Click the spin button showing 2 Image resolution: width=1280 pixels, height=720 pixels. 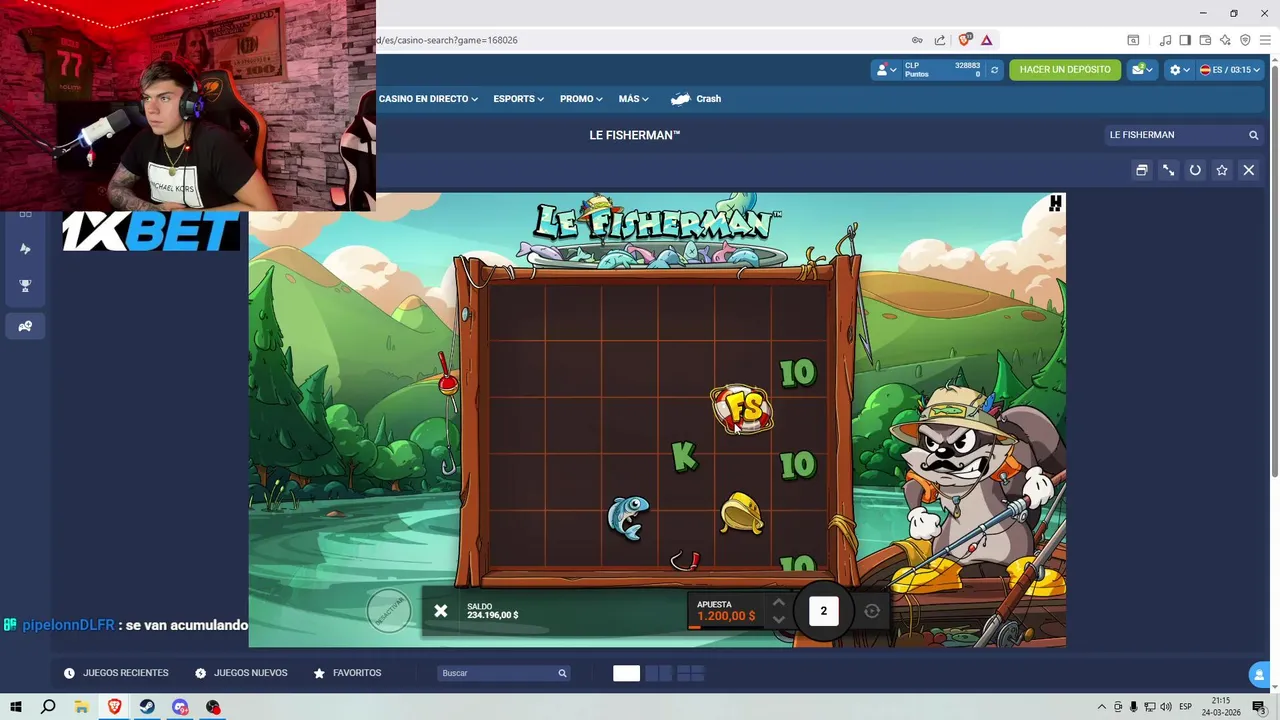click(824, 611)
